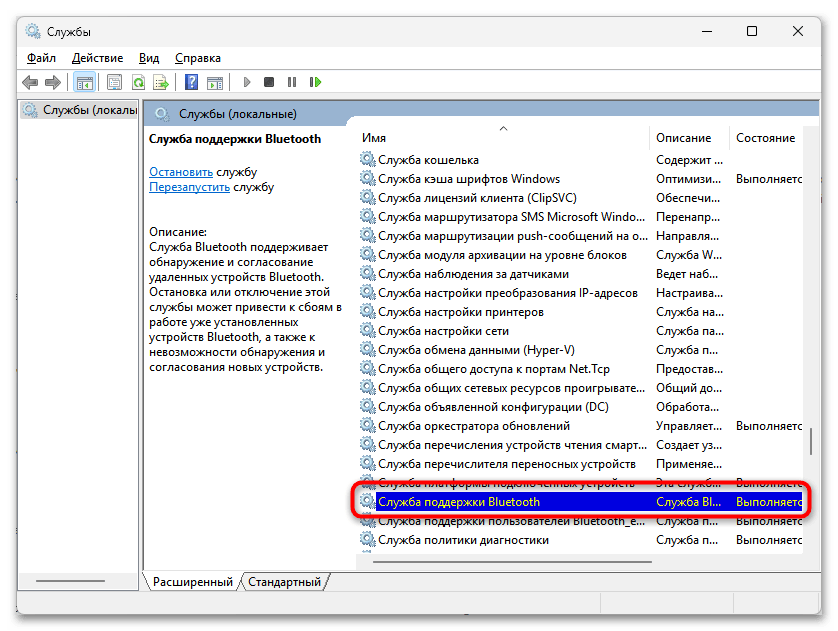The image size is (838, 631).
Task: Select Служба перечислителя переносных устройств
Action: coord(580,464)
